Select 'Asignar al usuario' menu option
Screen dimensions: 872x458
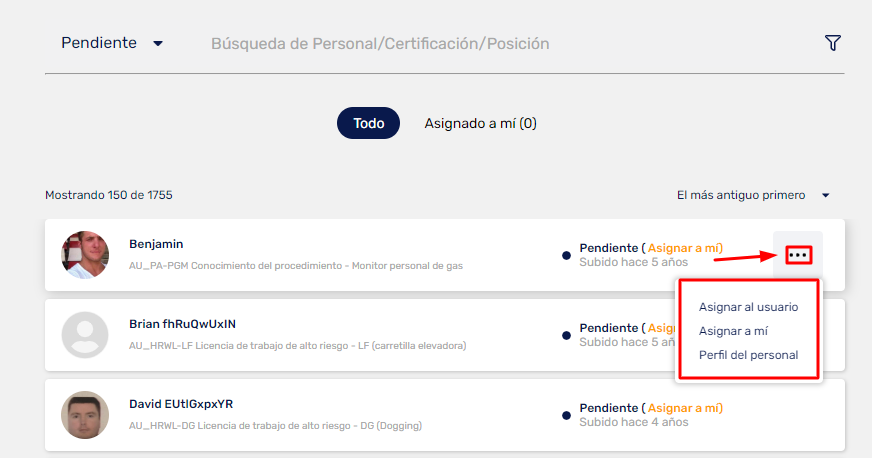pos(748,307)
